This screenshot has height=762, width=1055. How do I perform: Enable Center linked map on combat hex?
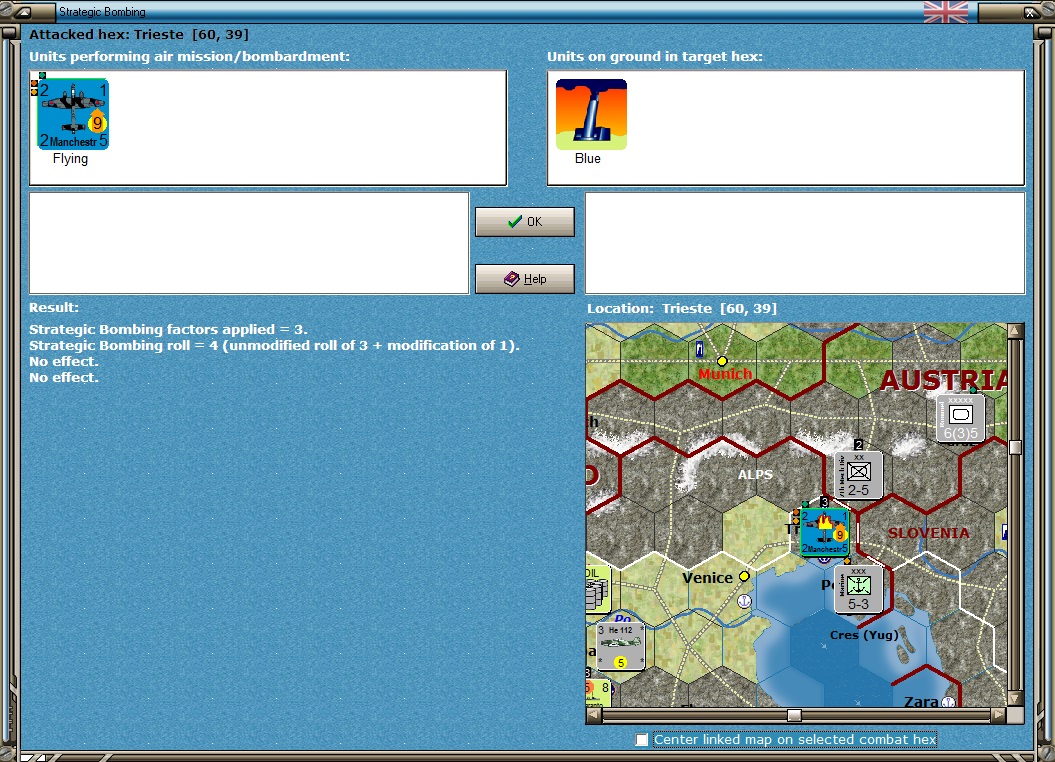click(x=642, y=740)
